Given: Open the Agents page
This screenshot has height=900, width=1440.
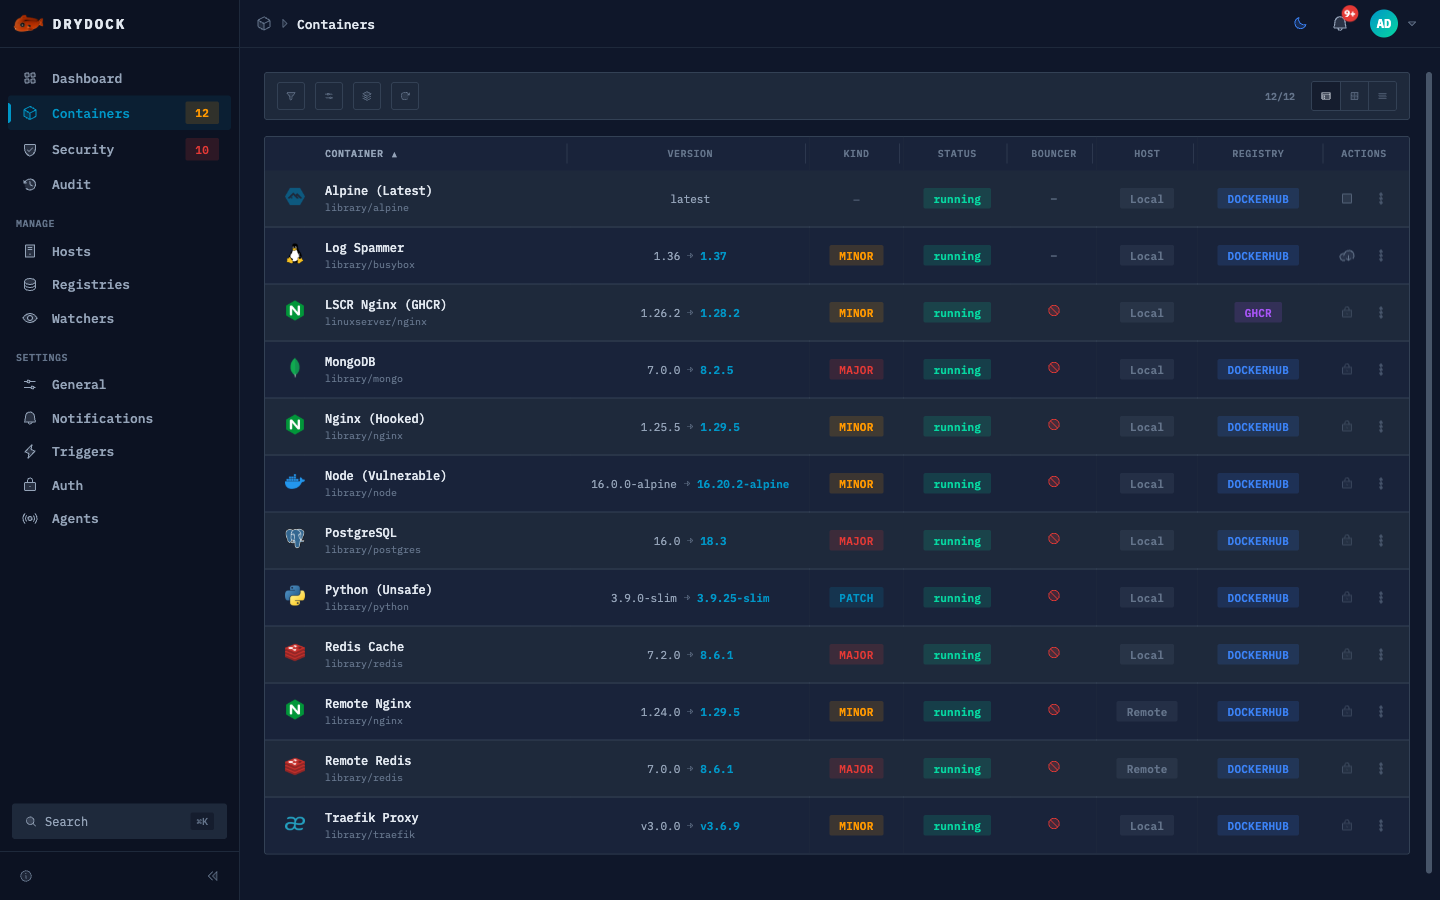Looking at the screenshot, I should tap(120, 518).
